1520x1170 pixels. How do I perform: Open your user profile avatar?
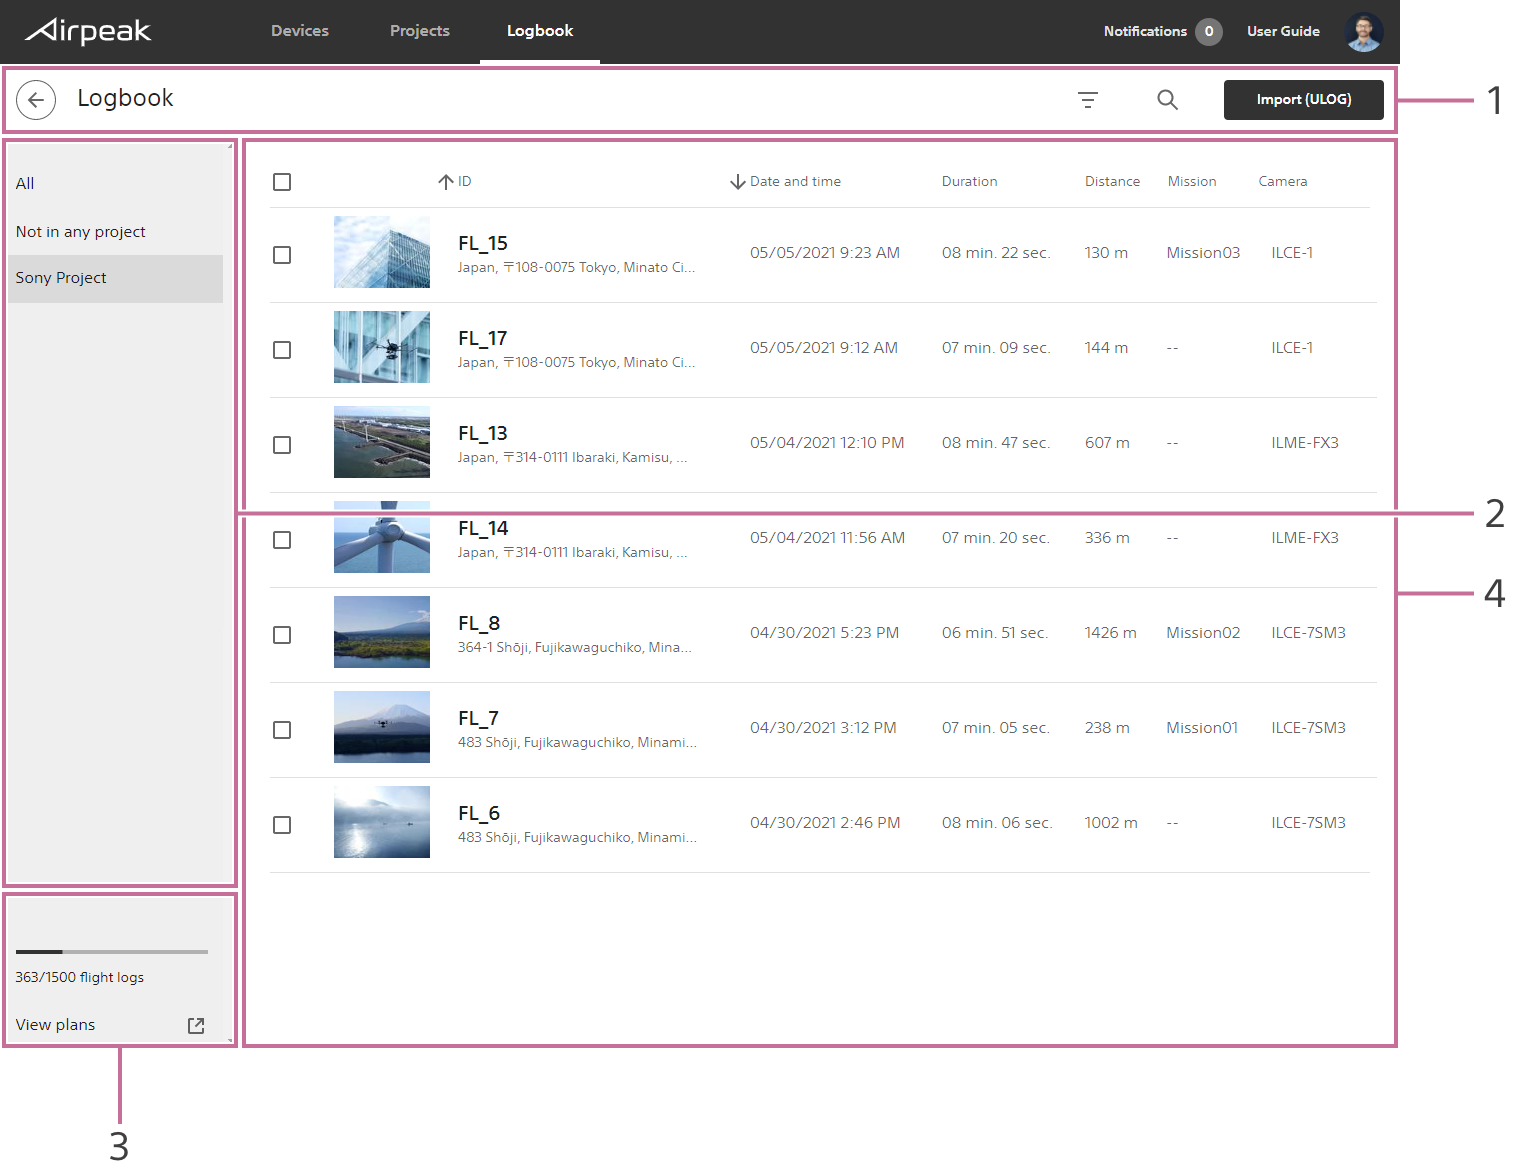click(x=1364, y=31)
